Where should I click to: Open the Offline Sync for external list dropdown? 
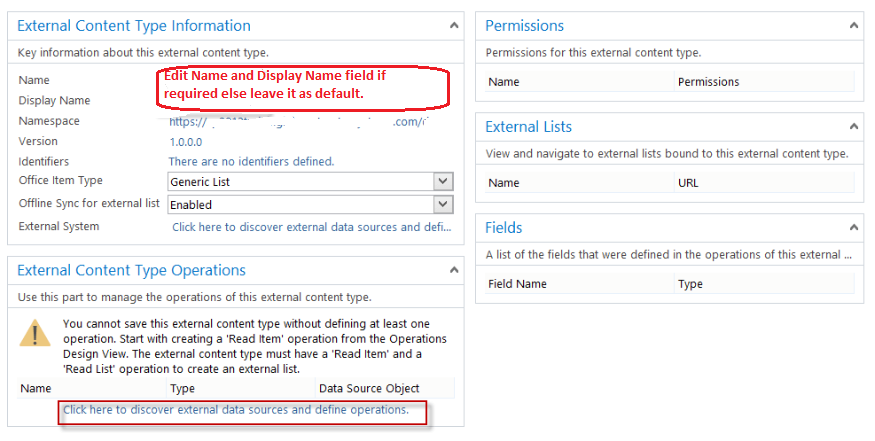point(444,204)
